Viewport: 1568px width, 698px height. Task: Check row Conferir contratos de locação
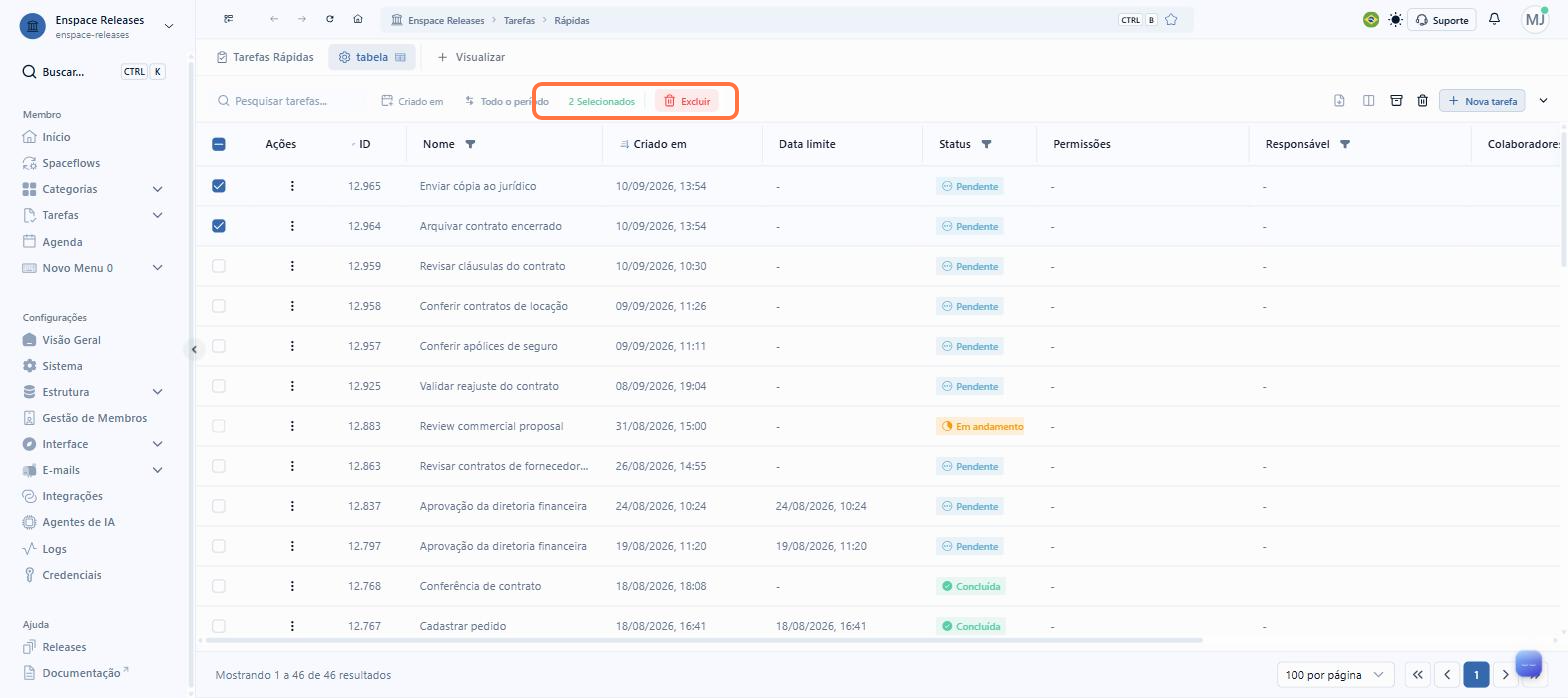pos(219,306)
